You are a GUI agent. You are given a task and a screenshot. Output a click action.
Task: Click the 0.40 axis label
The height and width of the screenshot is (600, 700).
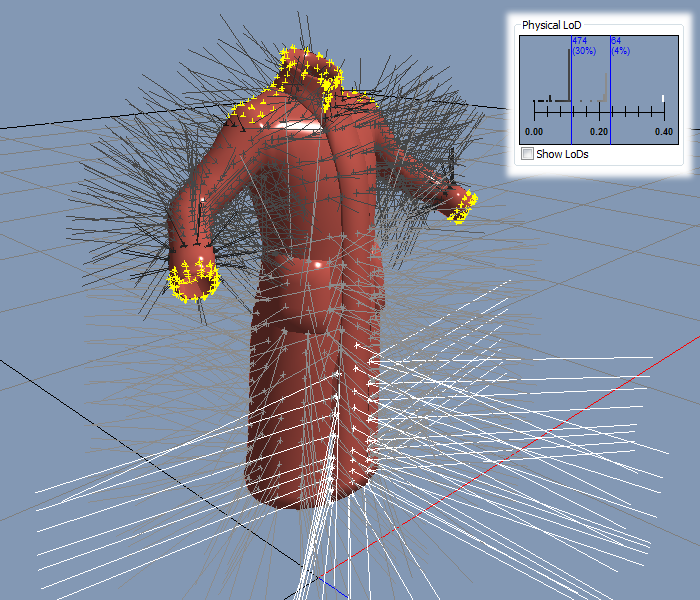pyautogui.click(x=664, y=132)
